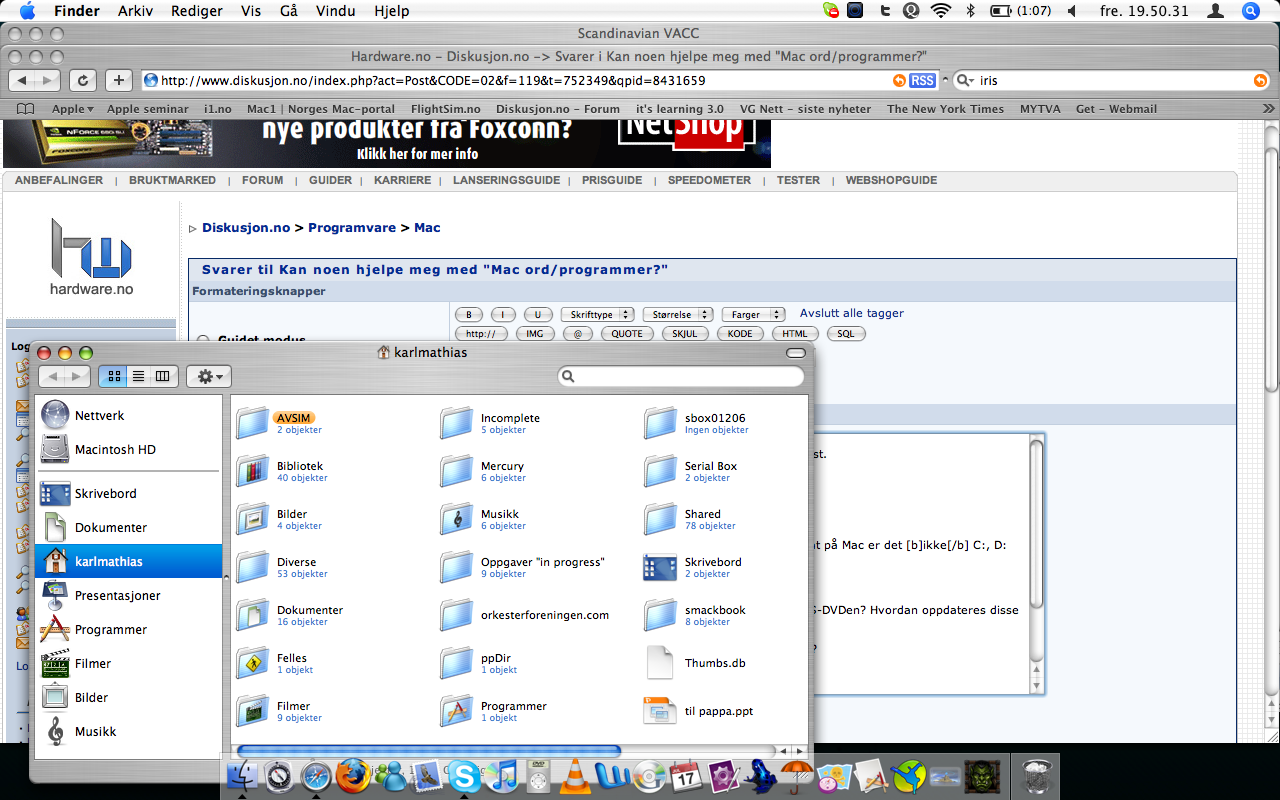Select the smackbook folder icon

click(661, 615)
